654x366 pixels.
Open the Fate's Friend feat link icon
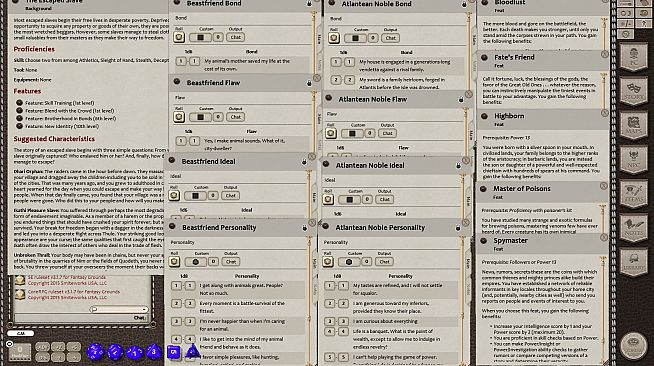coord(484,58)
